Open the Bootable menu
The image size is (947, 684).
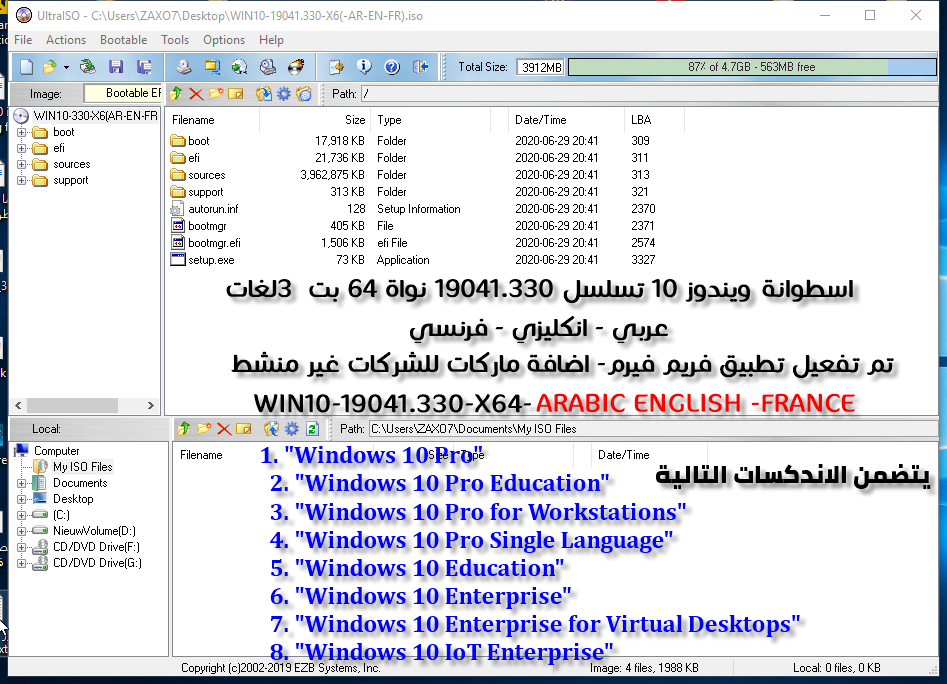123,40
